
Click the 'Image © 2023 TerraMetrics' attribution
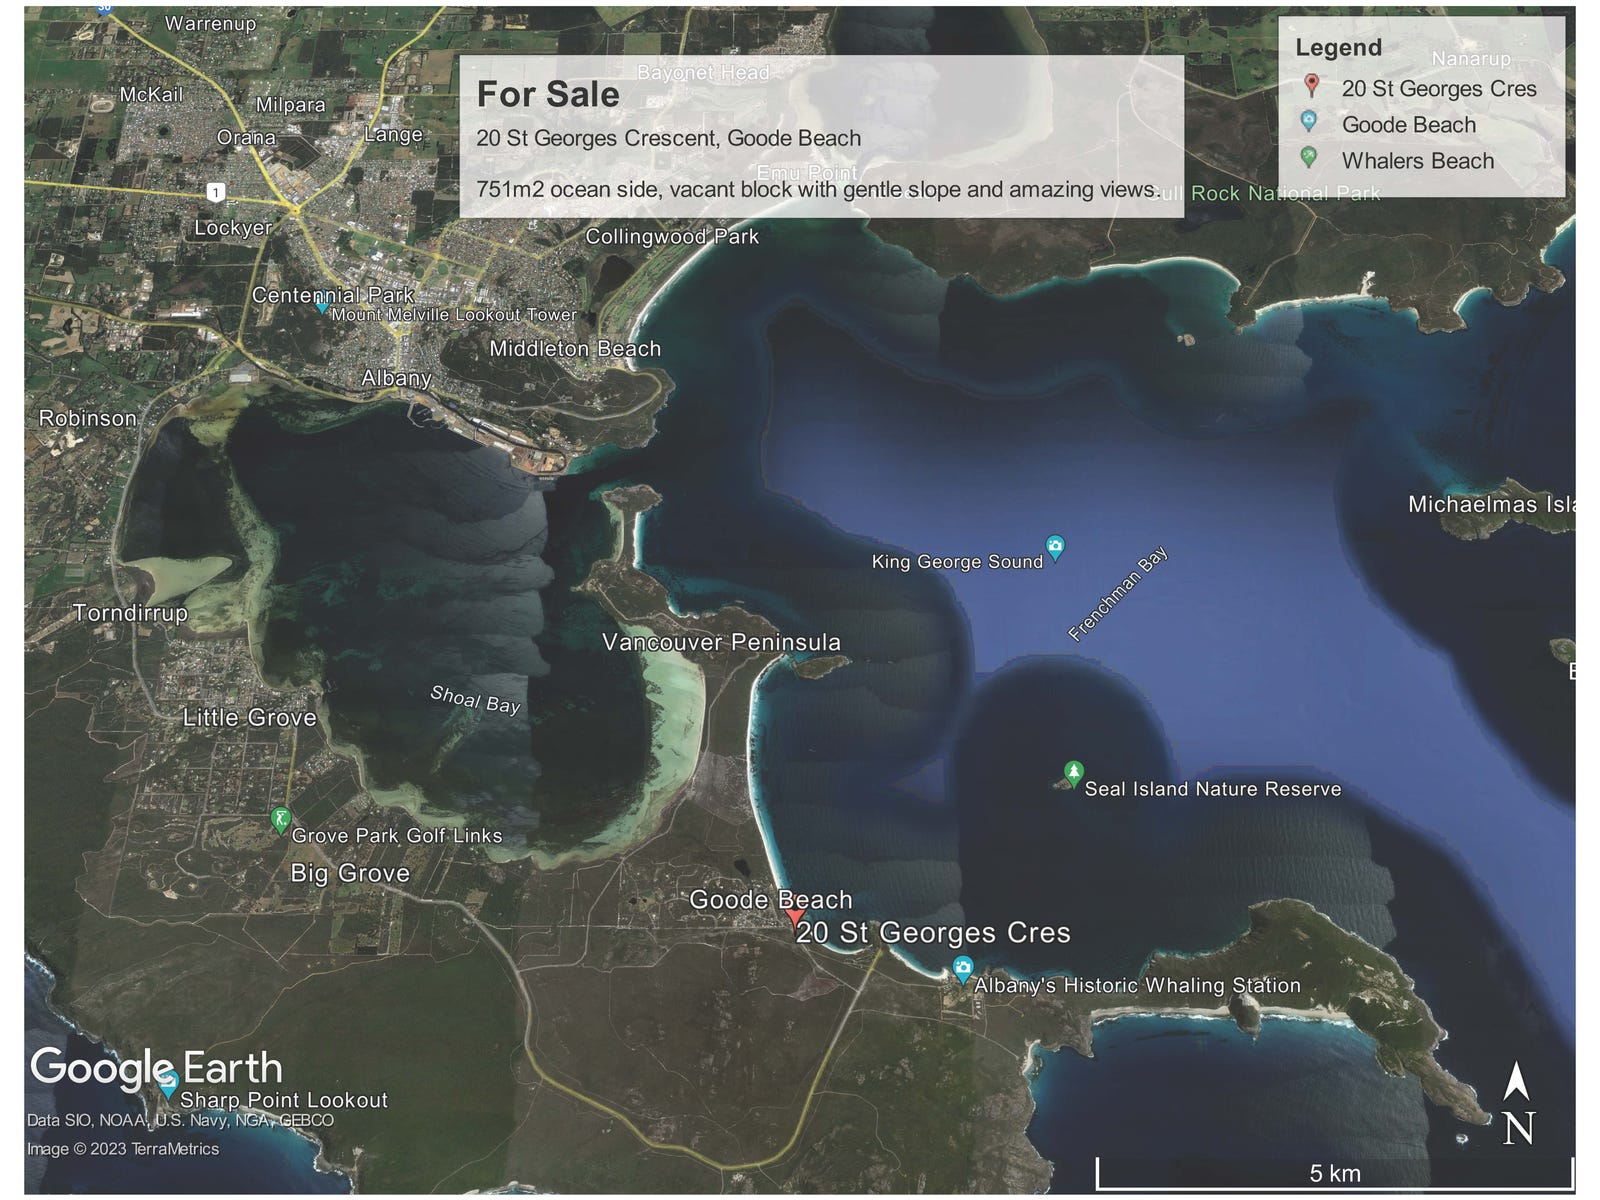(x=123, y=1149)
